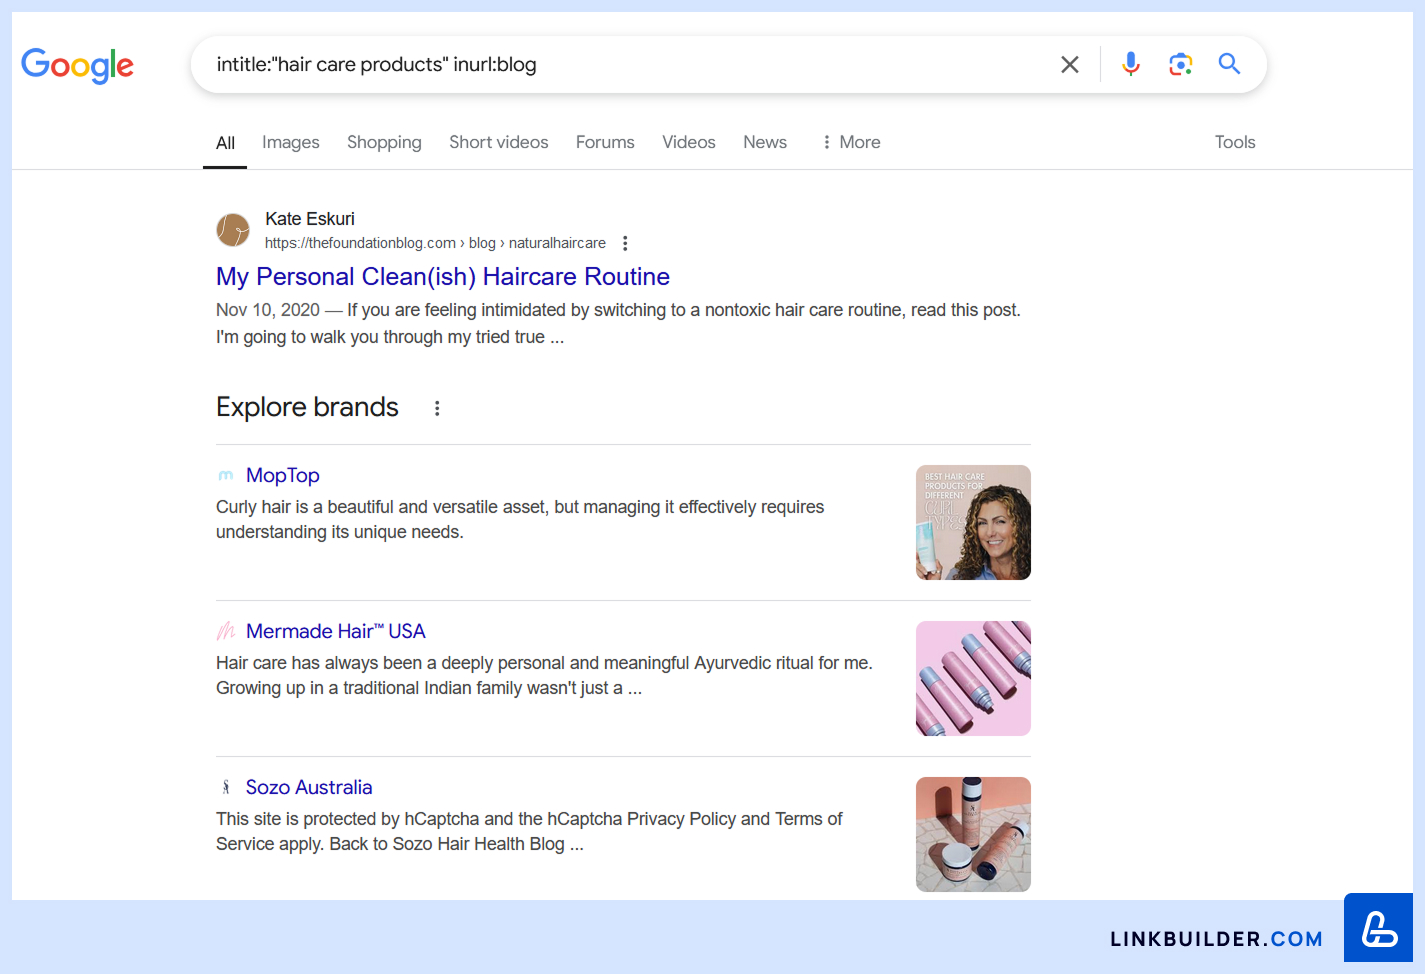Click the Explore brands heading
The width and height of the screenshot is (1425, 974).
(x=307, y=407)
